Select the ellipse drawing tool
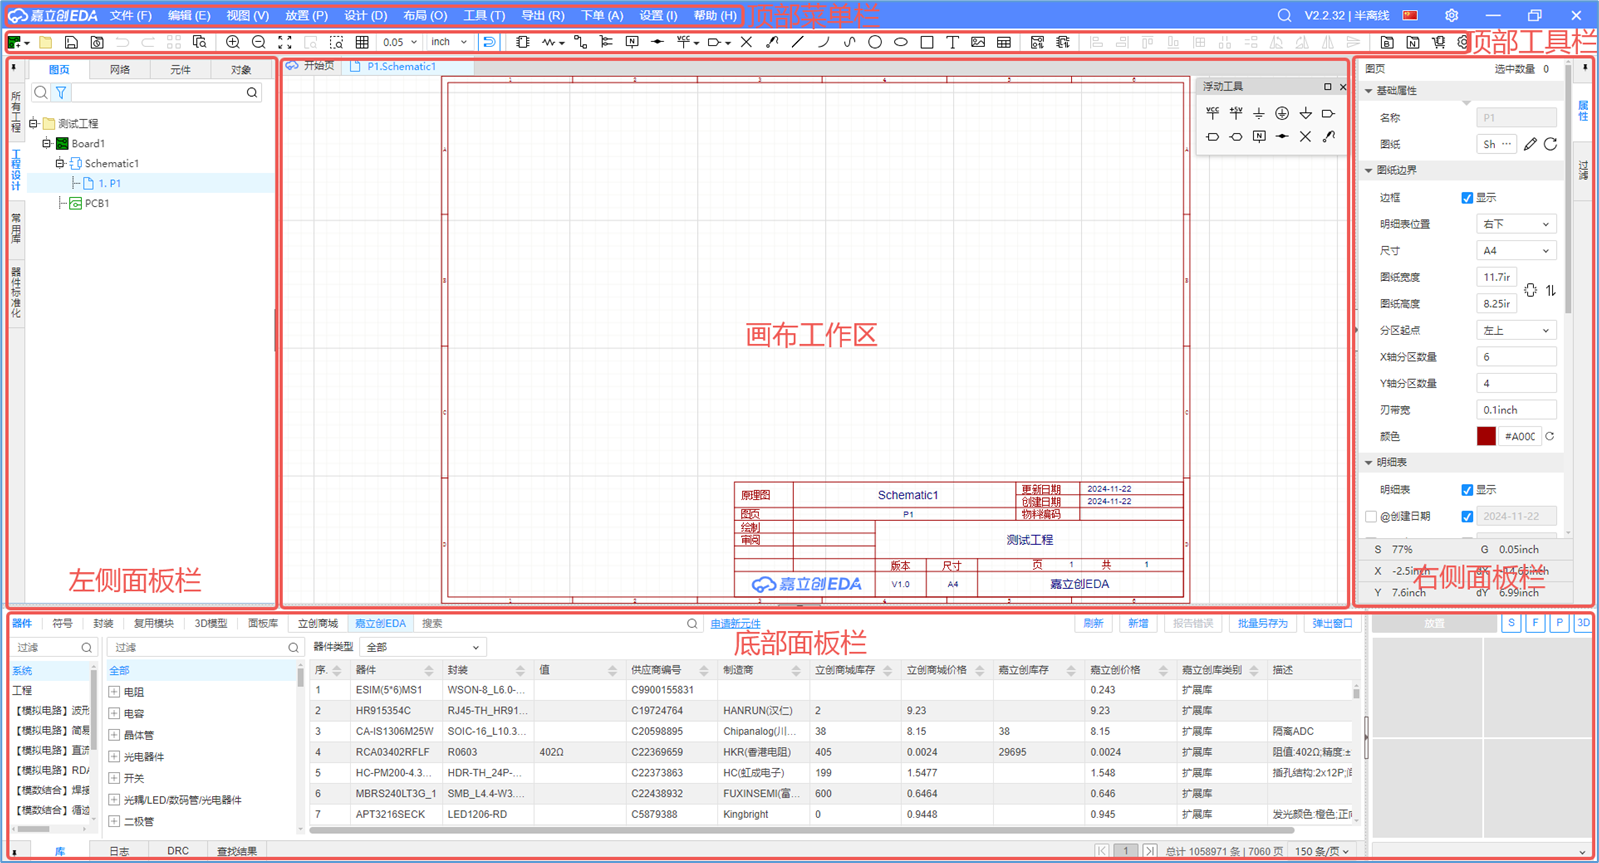 (x=901, y=43)
